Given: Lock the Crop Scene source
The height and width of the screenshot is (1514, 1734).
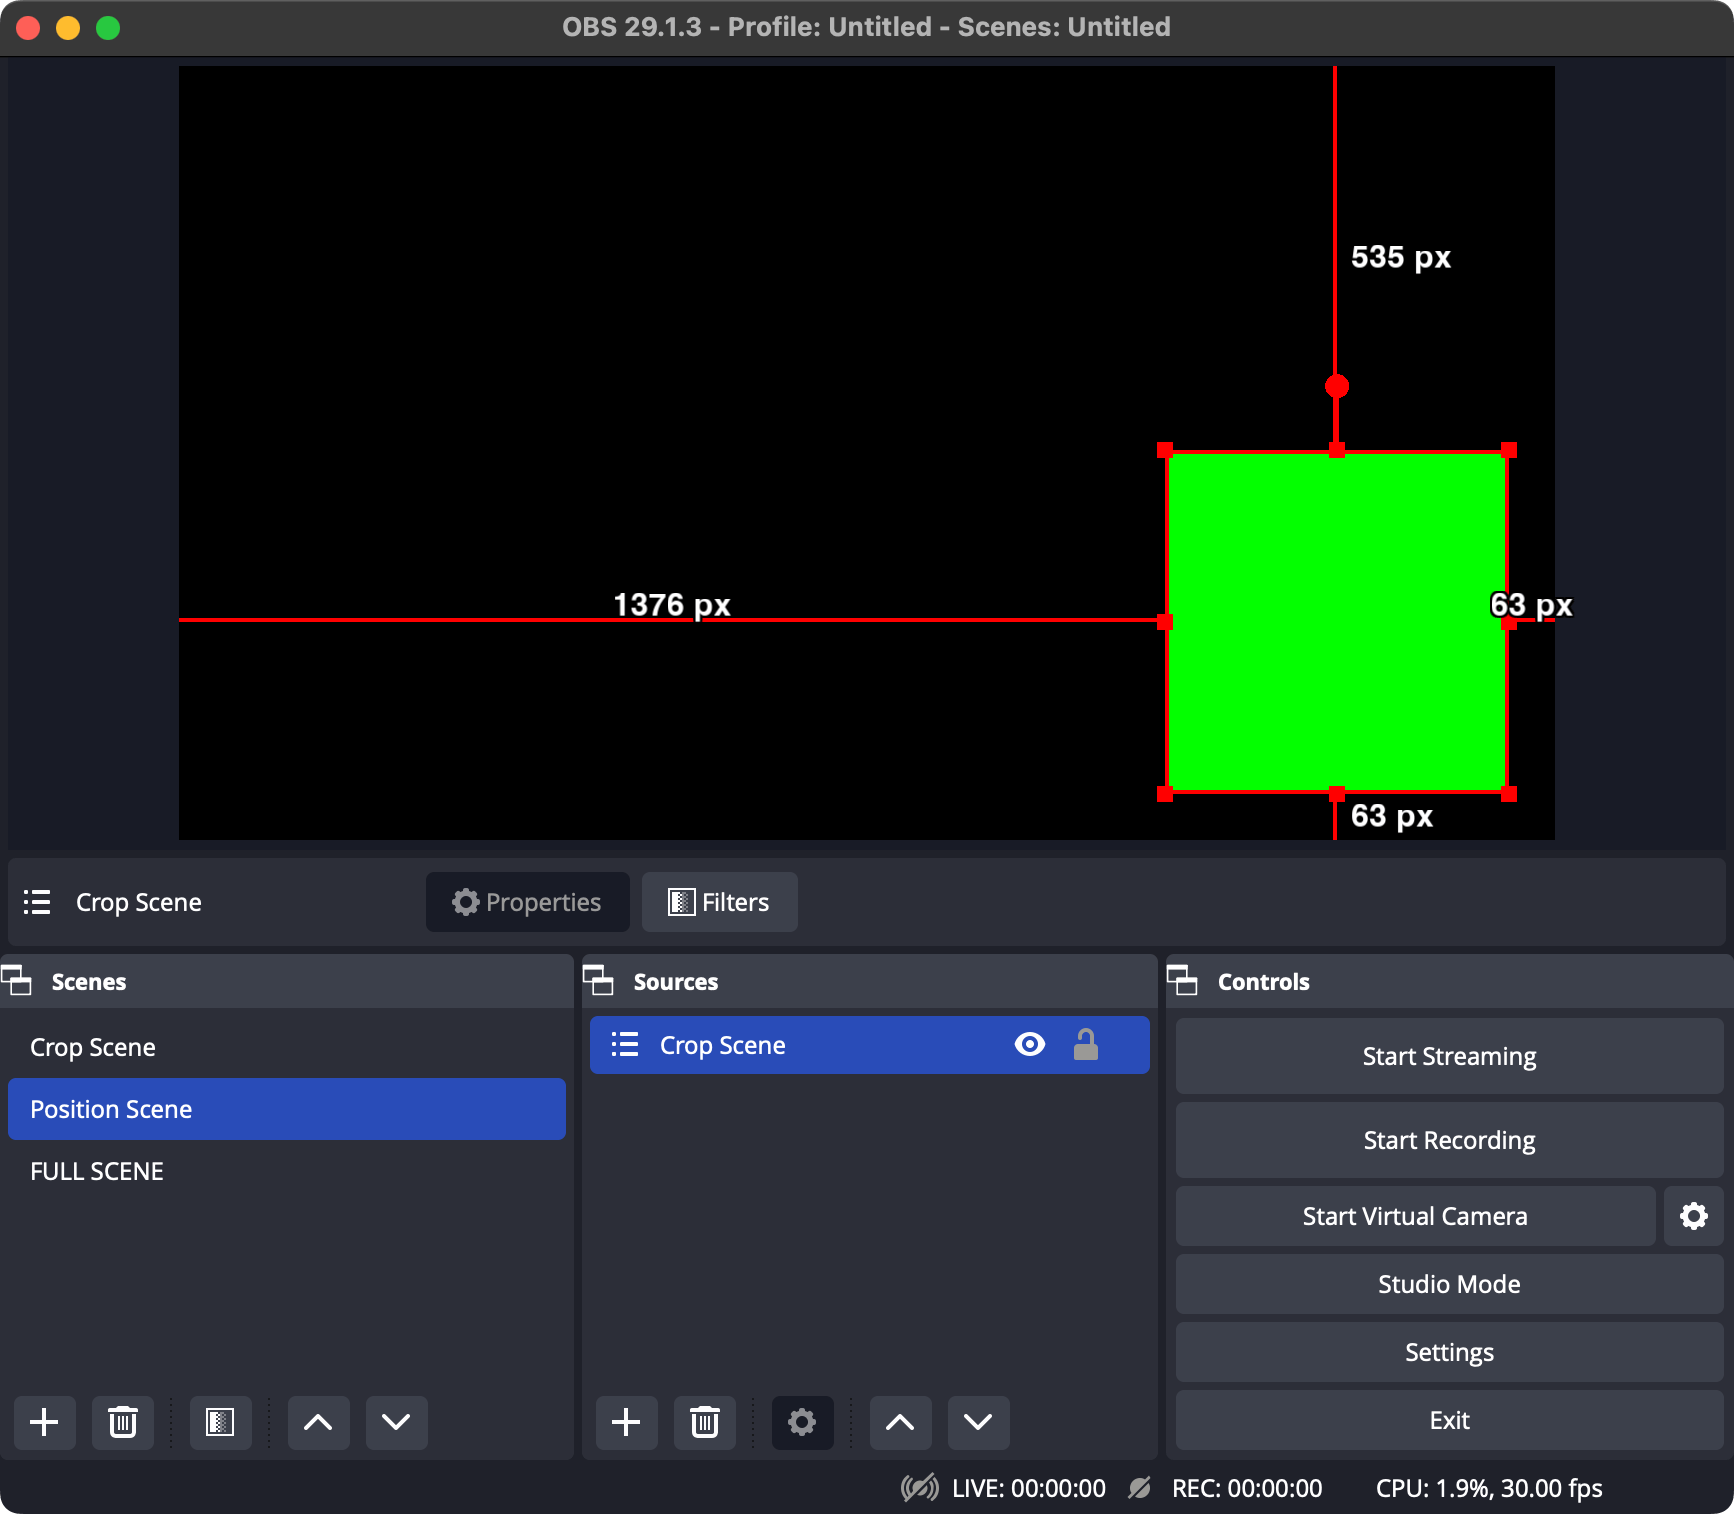Looking at the screenshot, I should pos(1086,1044).
